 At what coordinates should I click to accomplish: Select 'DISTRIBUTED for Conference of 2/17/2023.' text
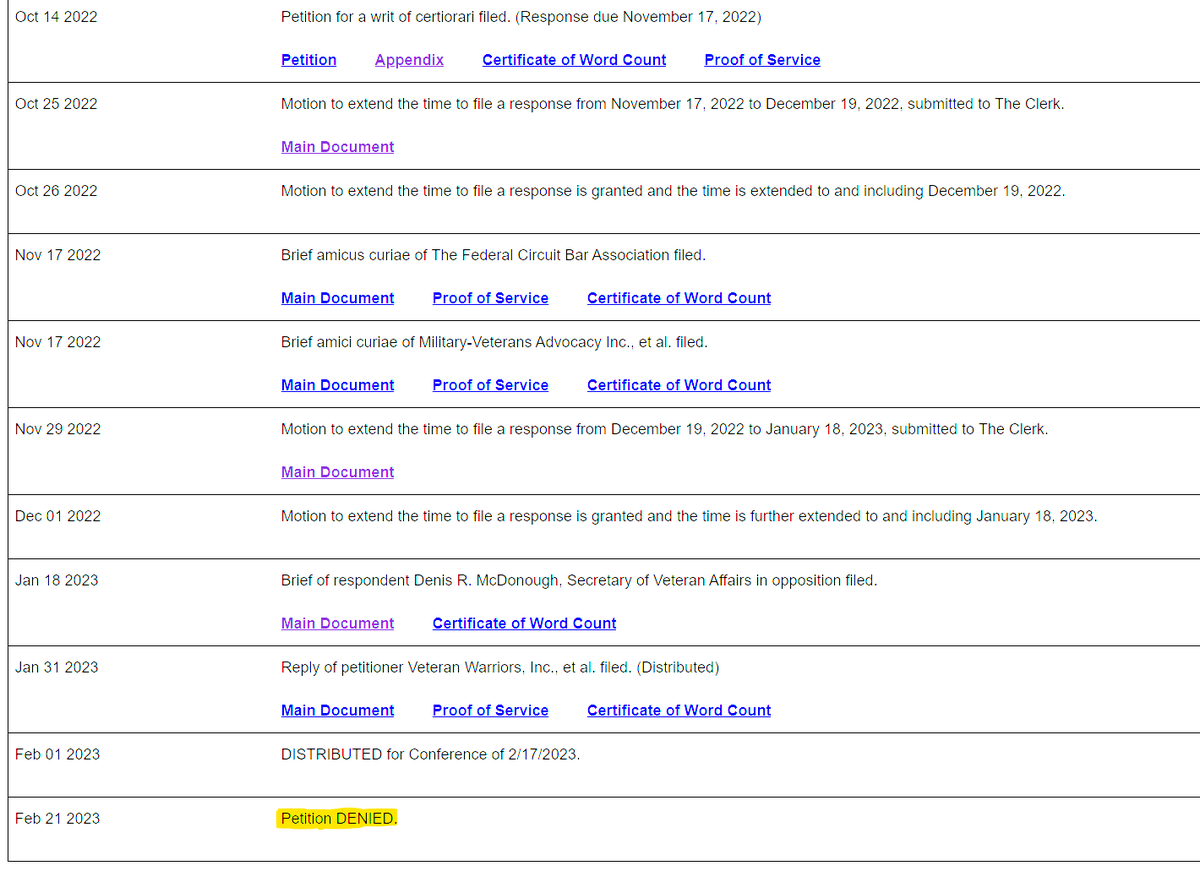point(430,754)
